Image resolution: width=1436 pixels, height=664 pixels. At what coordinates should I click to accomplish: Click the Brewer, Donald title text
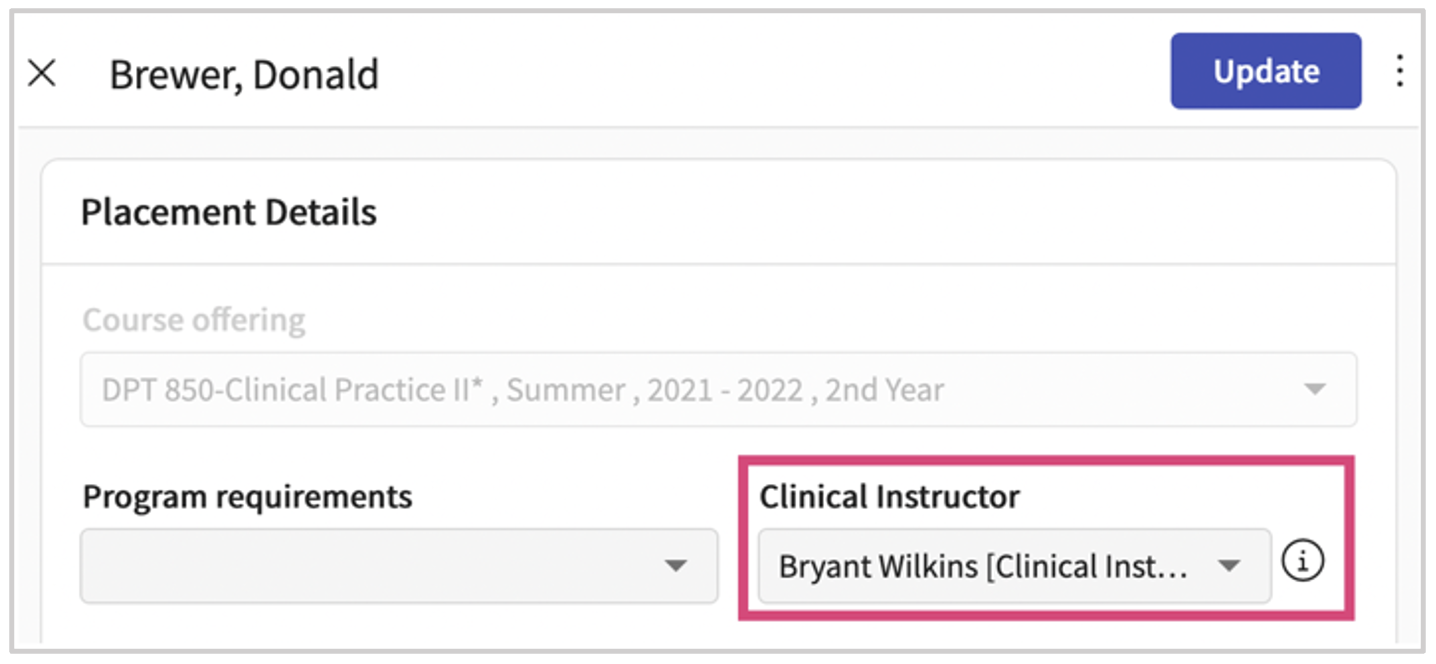[x=244, y=75]
